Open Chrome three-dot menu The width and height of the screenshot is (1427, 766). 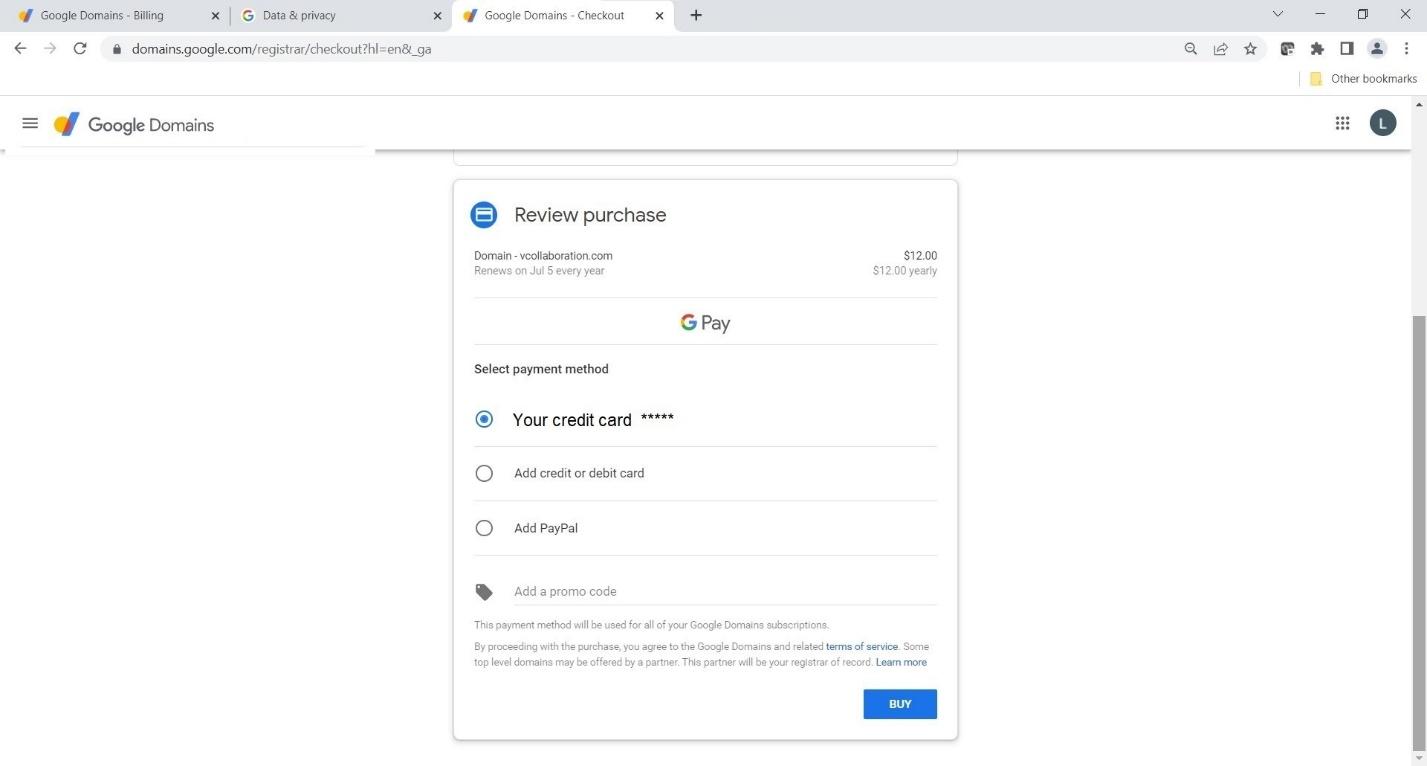tap(1406, 48)
